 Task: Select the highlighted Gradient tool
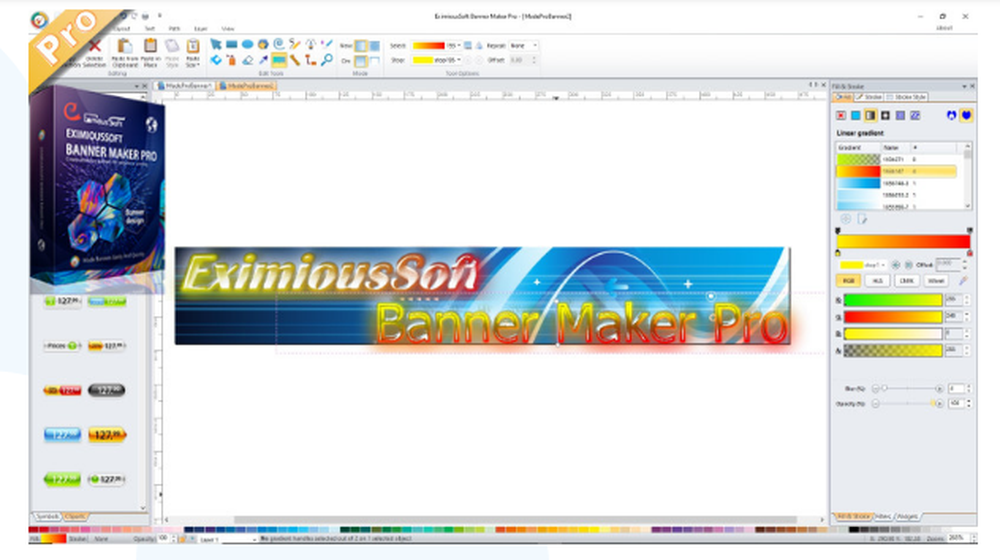(279, 60)
